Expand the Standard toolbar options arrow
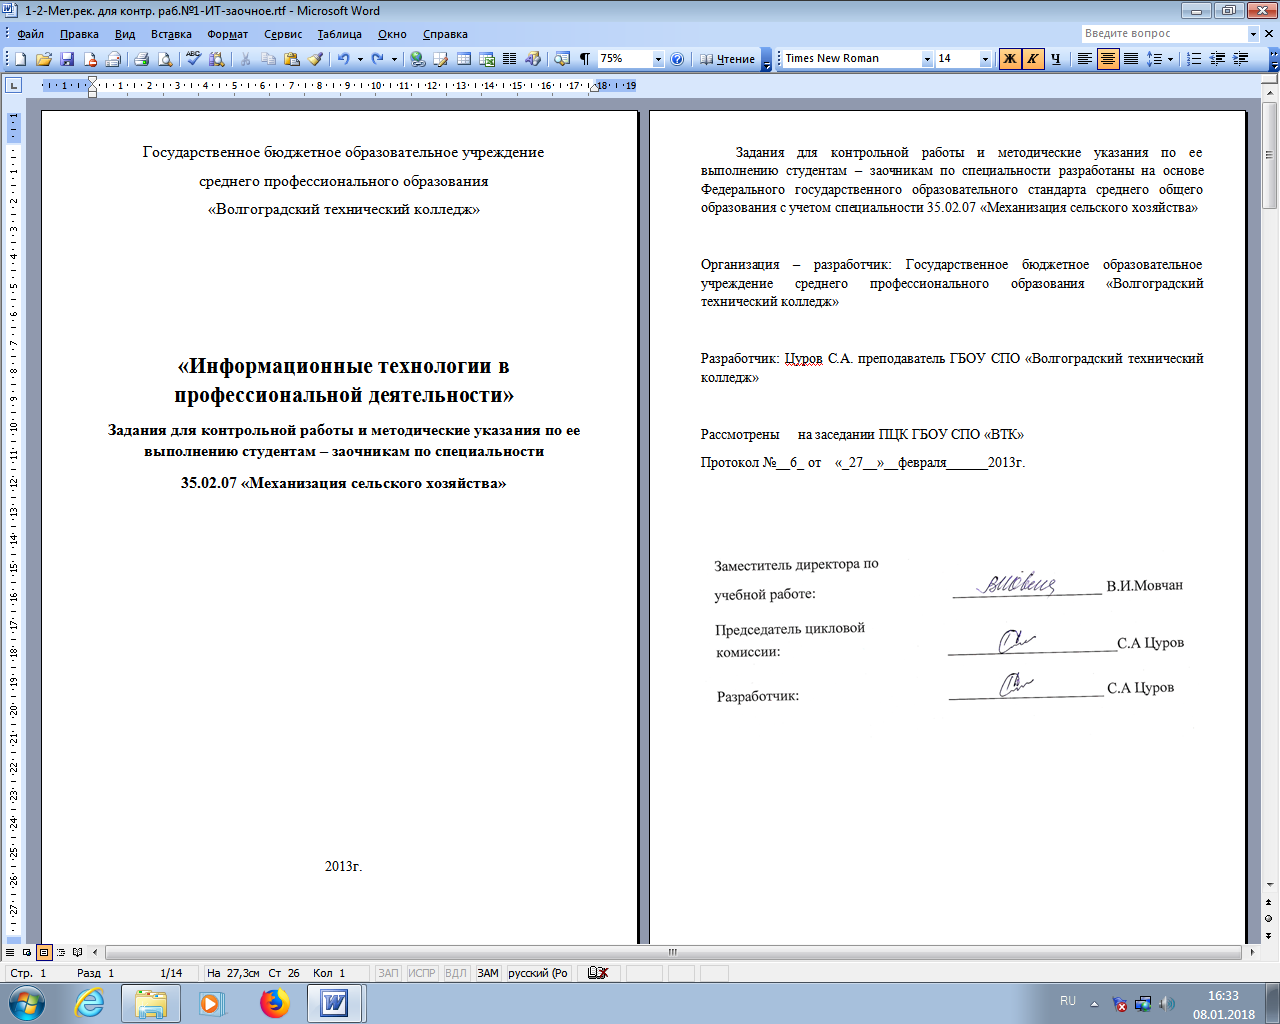This screenshot has width=1280, height=1024. pyautogui.click(x=767, y=60)
